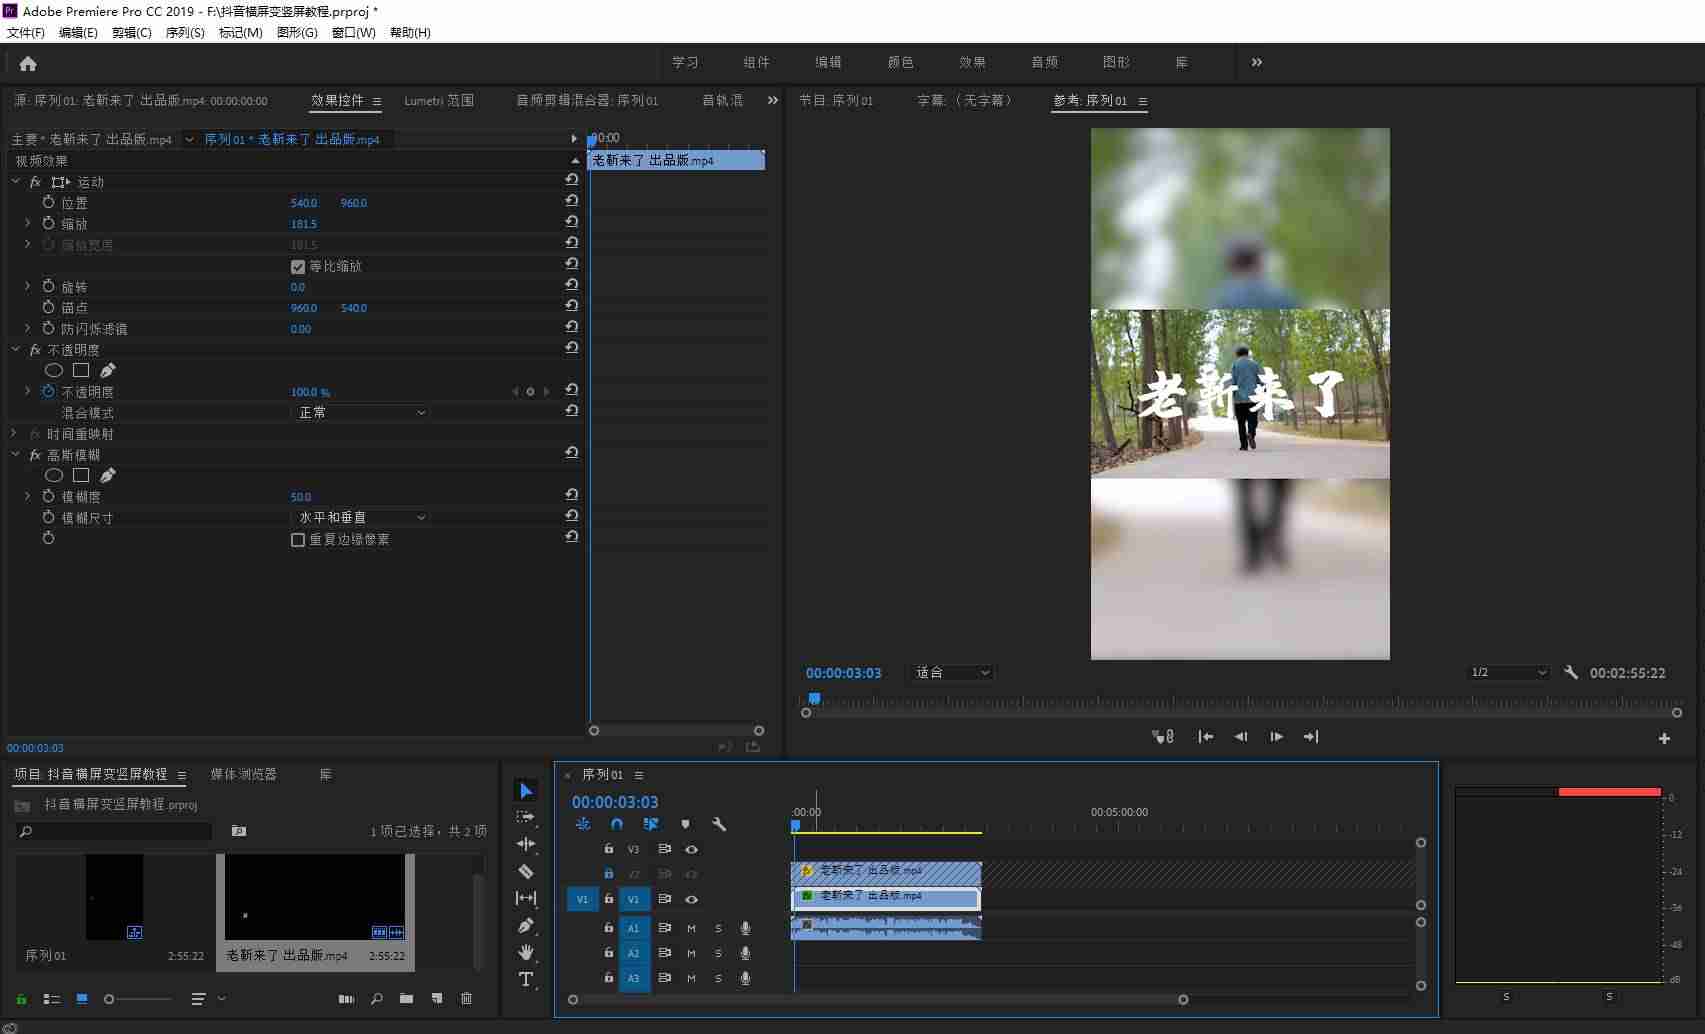This screenshot has width=1705, height=1034.
Task: Create ellipse mask under 高斯模糊
Action: point(54,475)
